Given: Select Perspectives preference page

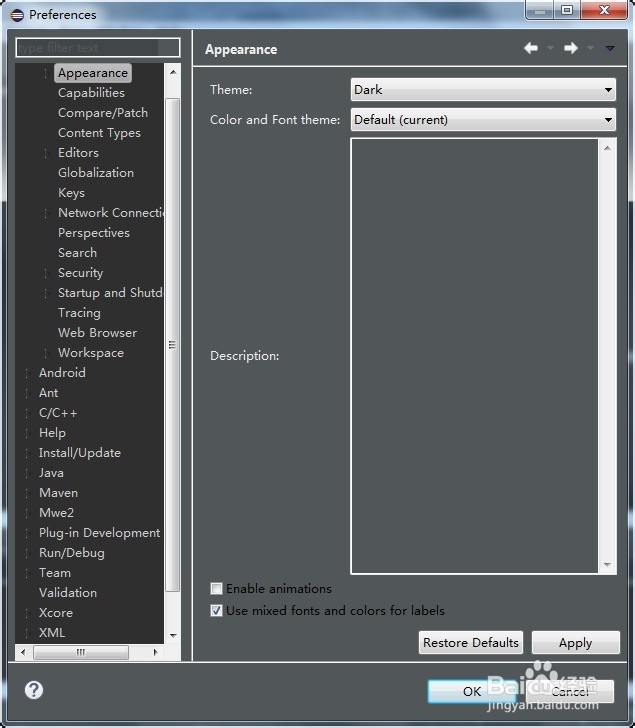Looking at the screenshot, I should pyautogui.click(x=94, y=233).
